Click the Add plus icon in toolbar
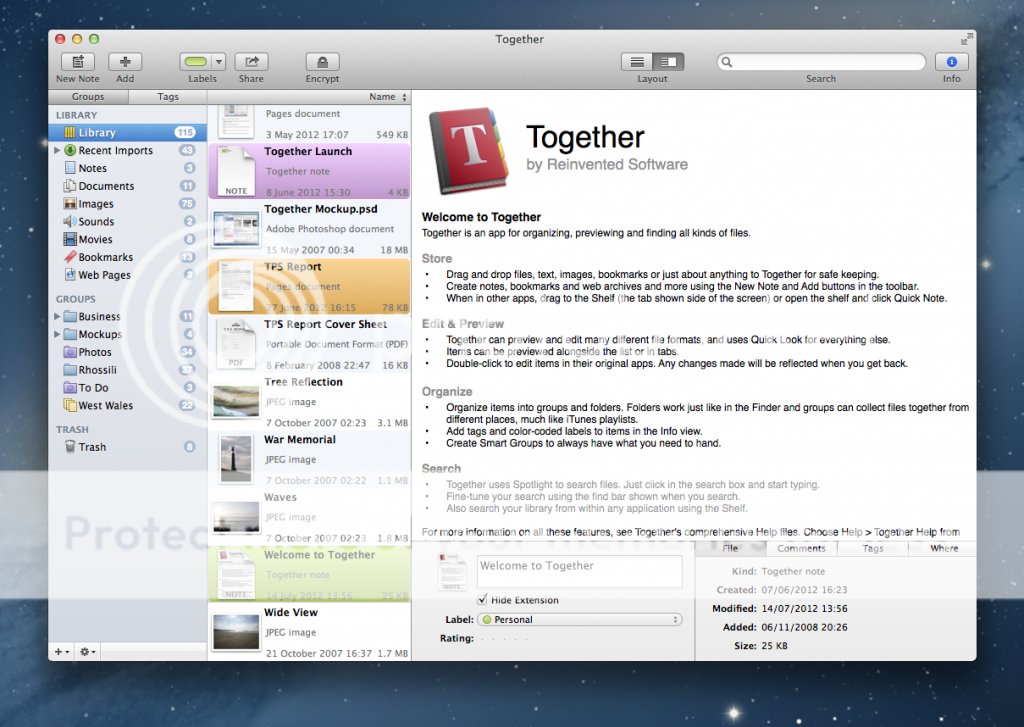 pos(125,62)
